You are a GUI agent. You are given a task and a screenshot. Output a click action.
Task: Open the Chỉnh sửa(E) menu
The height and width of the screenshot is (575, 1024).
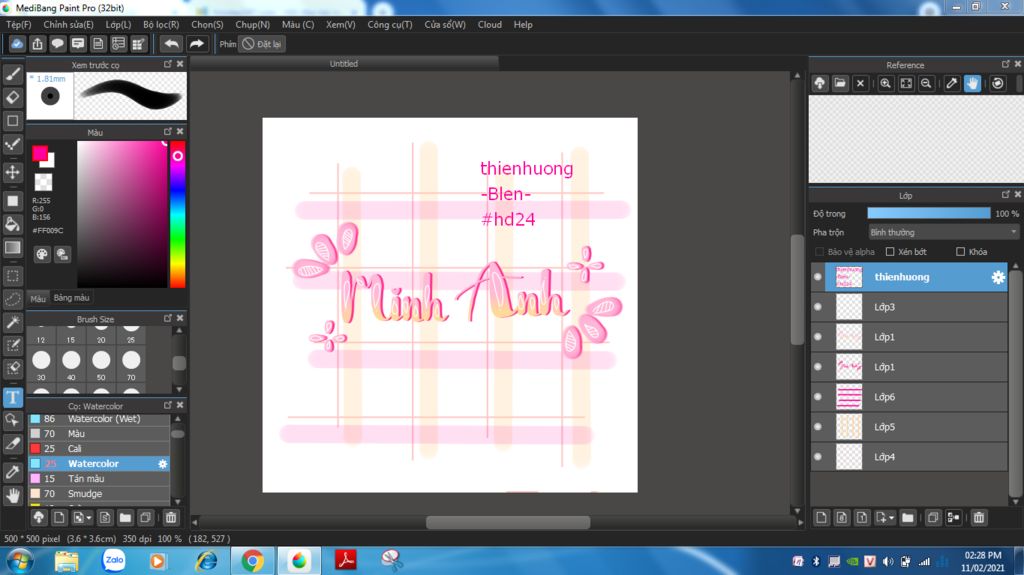(68, 24)
